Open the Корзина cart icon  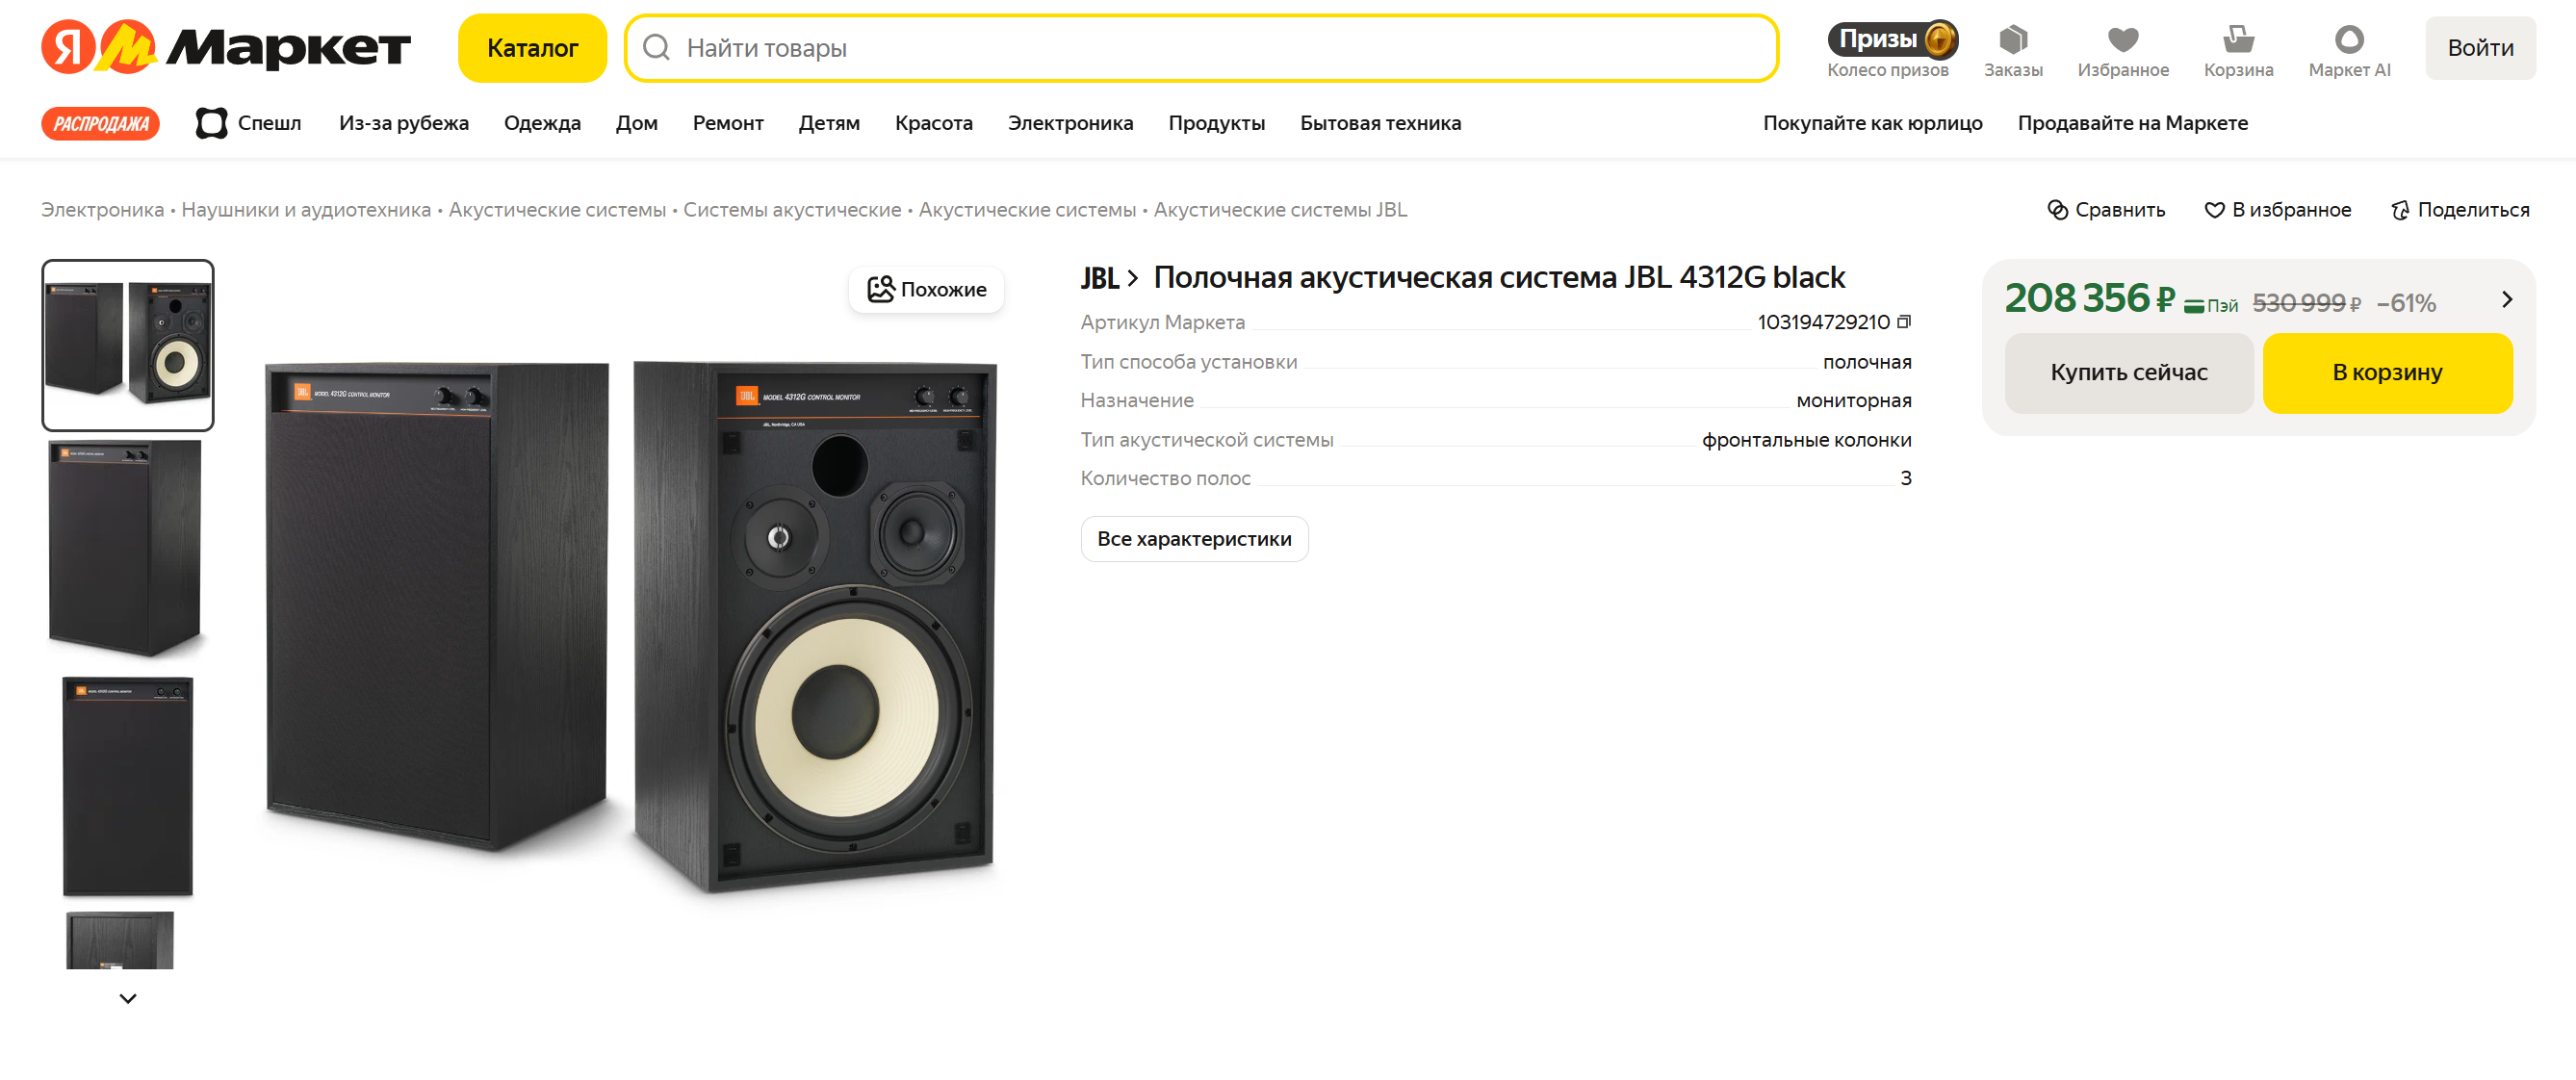click(x=2238, y=40)
